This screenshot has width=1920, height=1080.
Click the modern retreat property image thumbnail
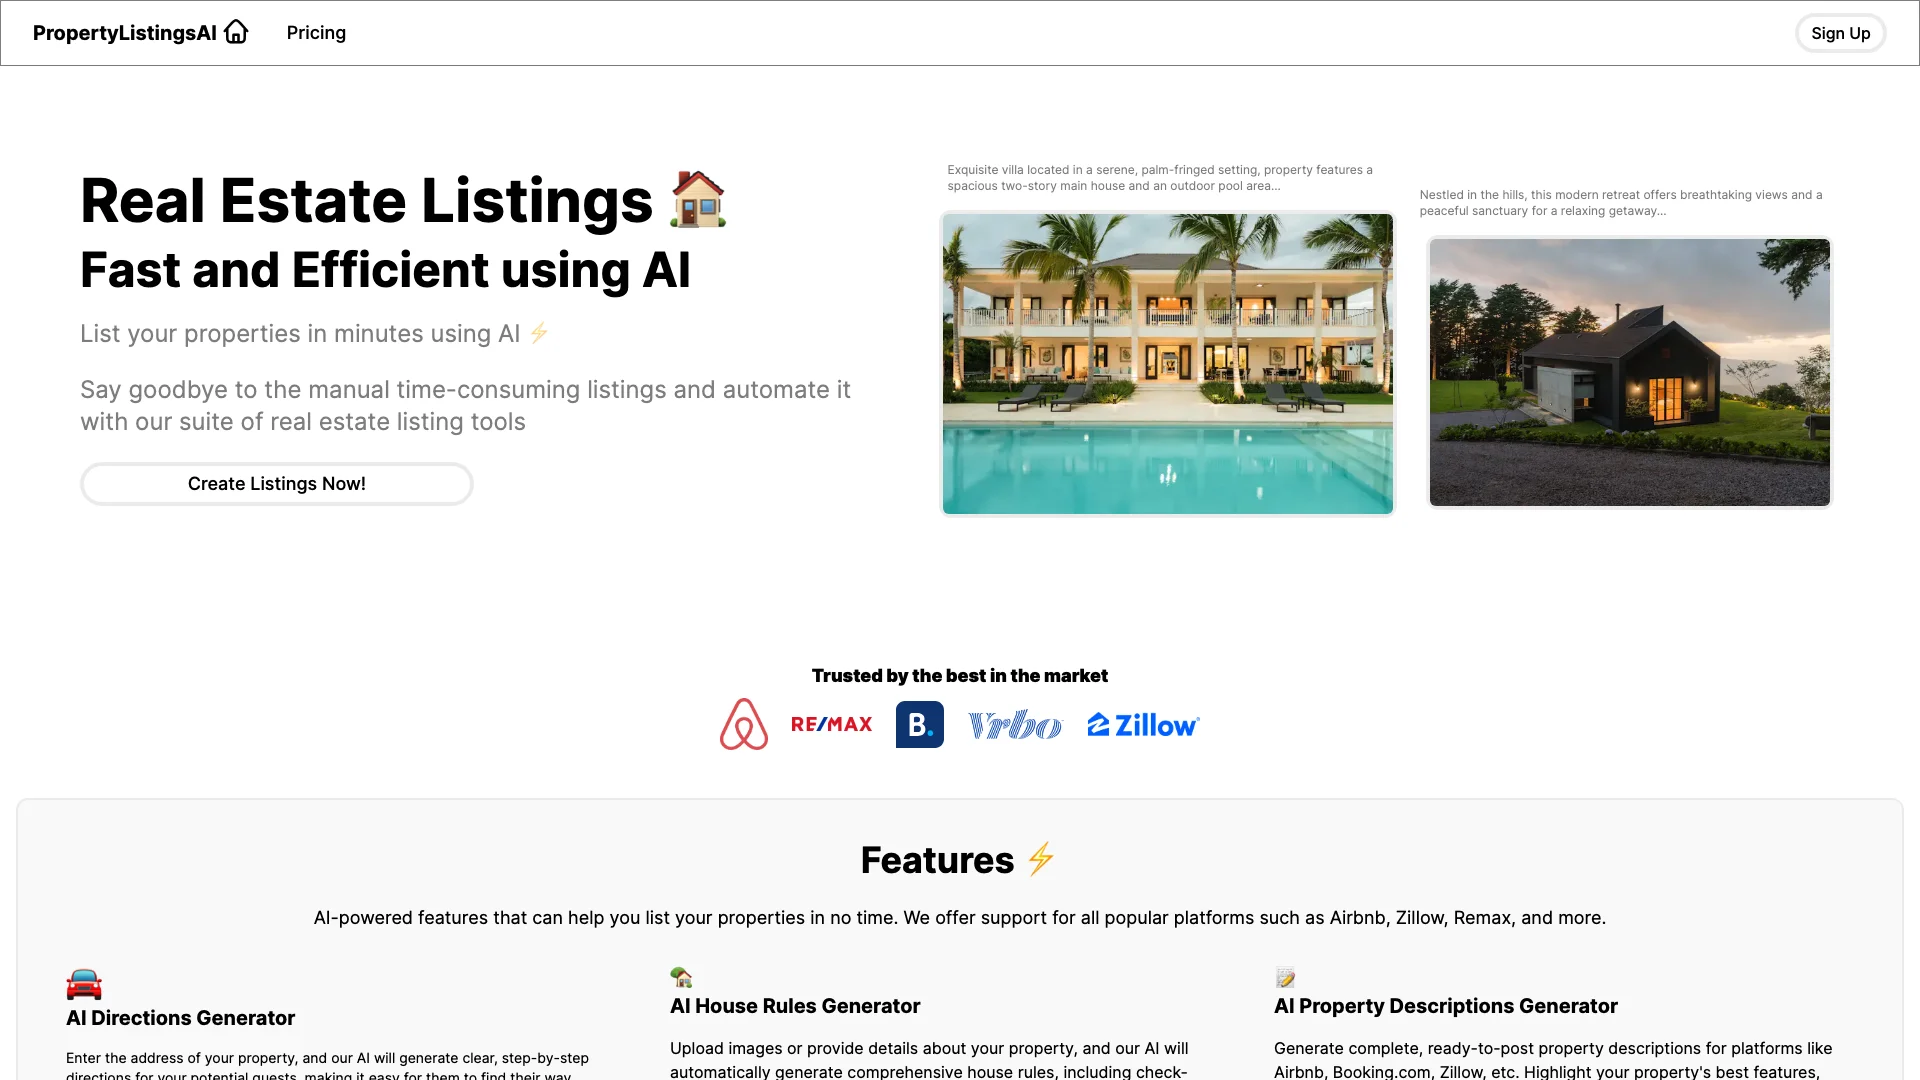tap(1629, 371)
